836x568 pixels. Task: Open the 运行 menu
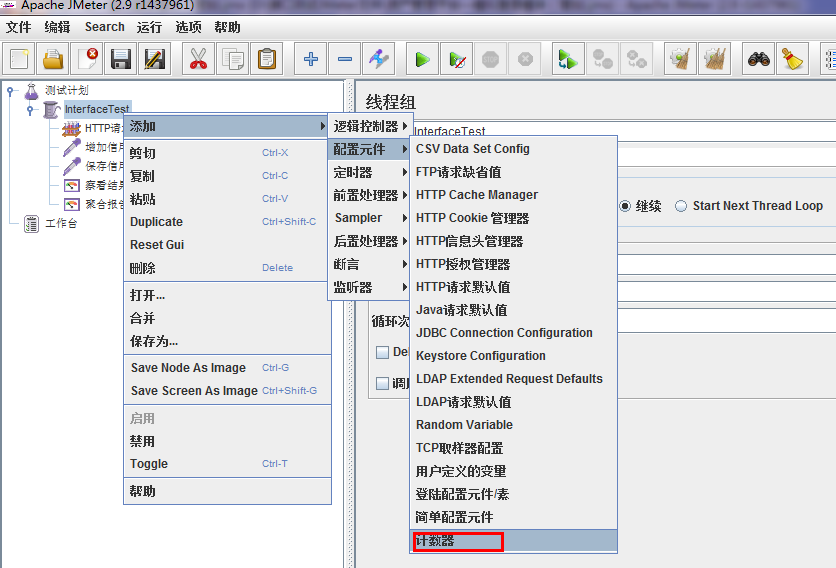[x=149, y=27]
